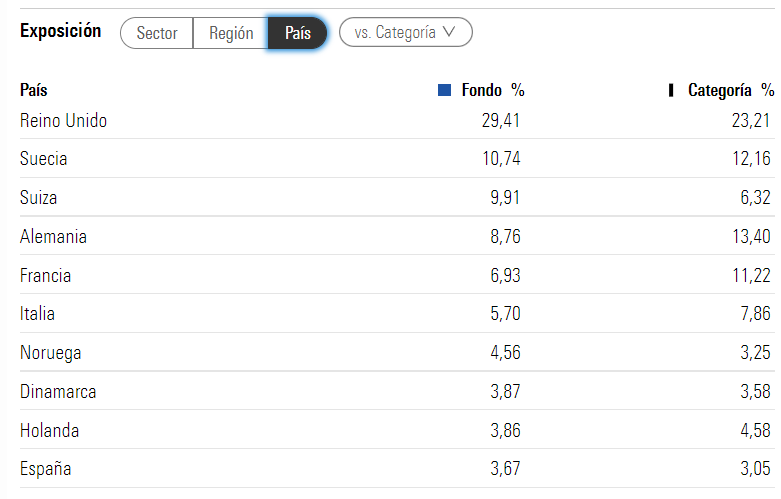Viewport: 781px width, 499px height.
Task: Click the black Categoría legend marker
Action: point(671,90)
